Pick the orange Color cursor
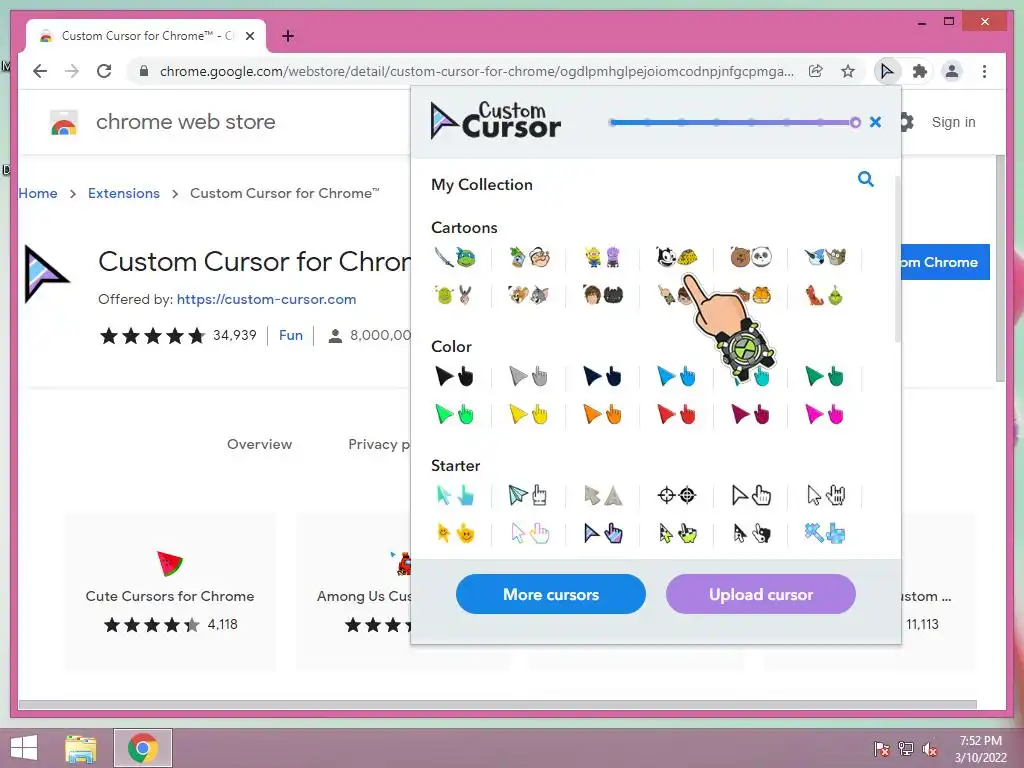This screenshot has height=768, width=1024. tap(603, 415)
